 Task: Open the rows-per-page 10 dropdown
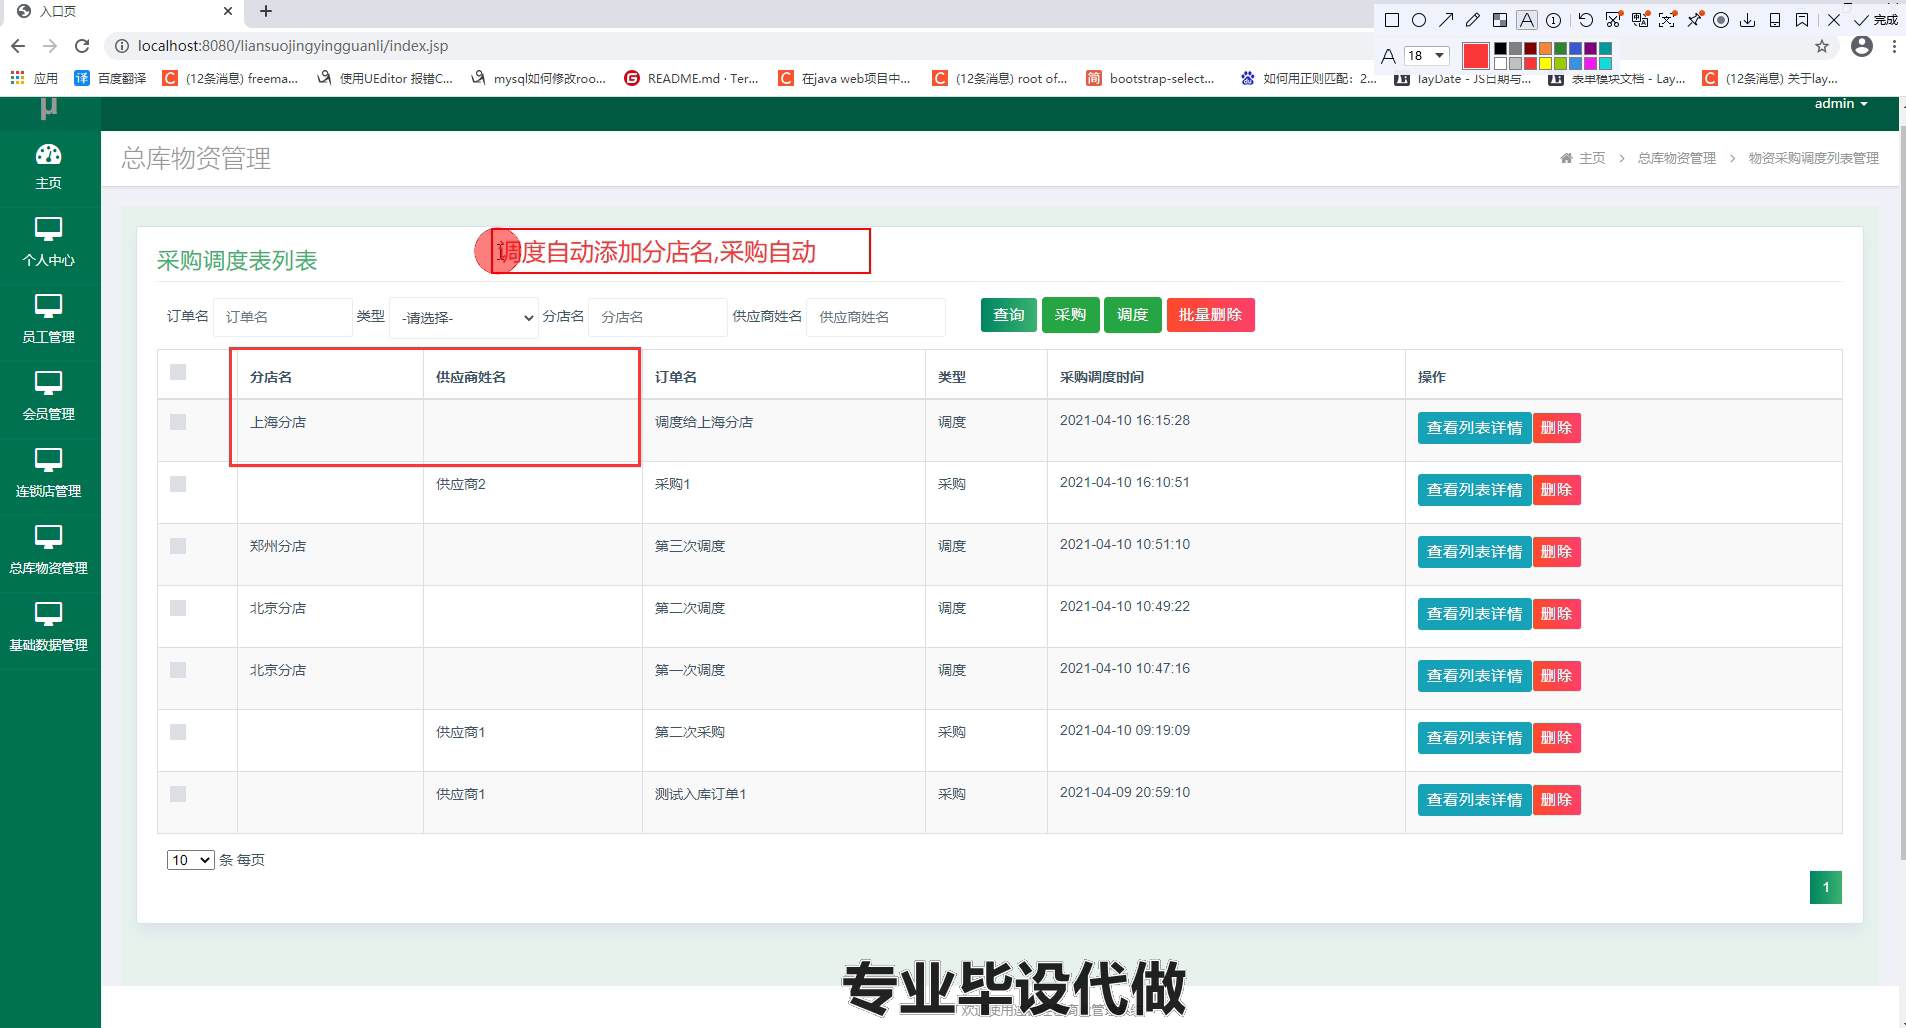point(190,860)
